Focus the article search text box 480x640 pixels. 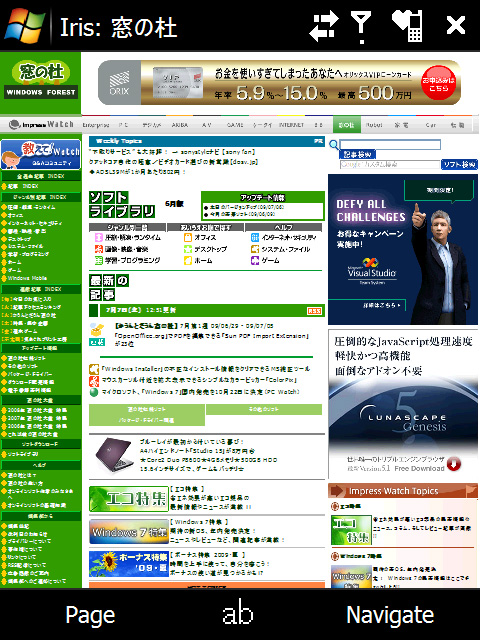[390, 144]
